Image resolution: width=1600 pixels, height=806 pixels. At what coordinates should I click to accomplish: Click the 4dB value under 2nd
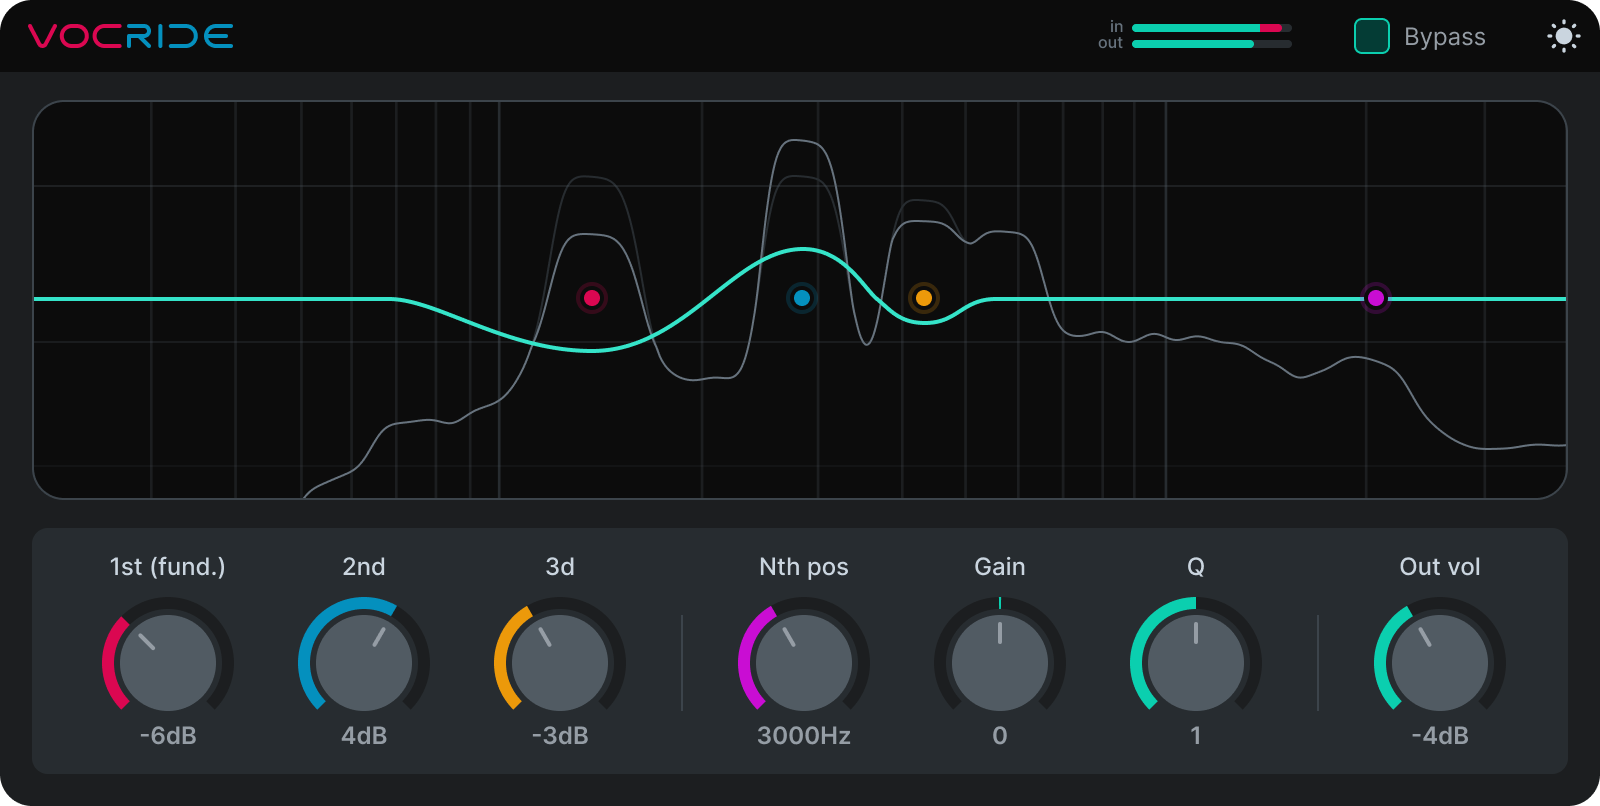(x=364, y=736)
